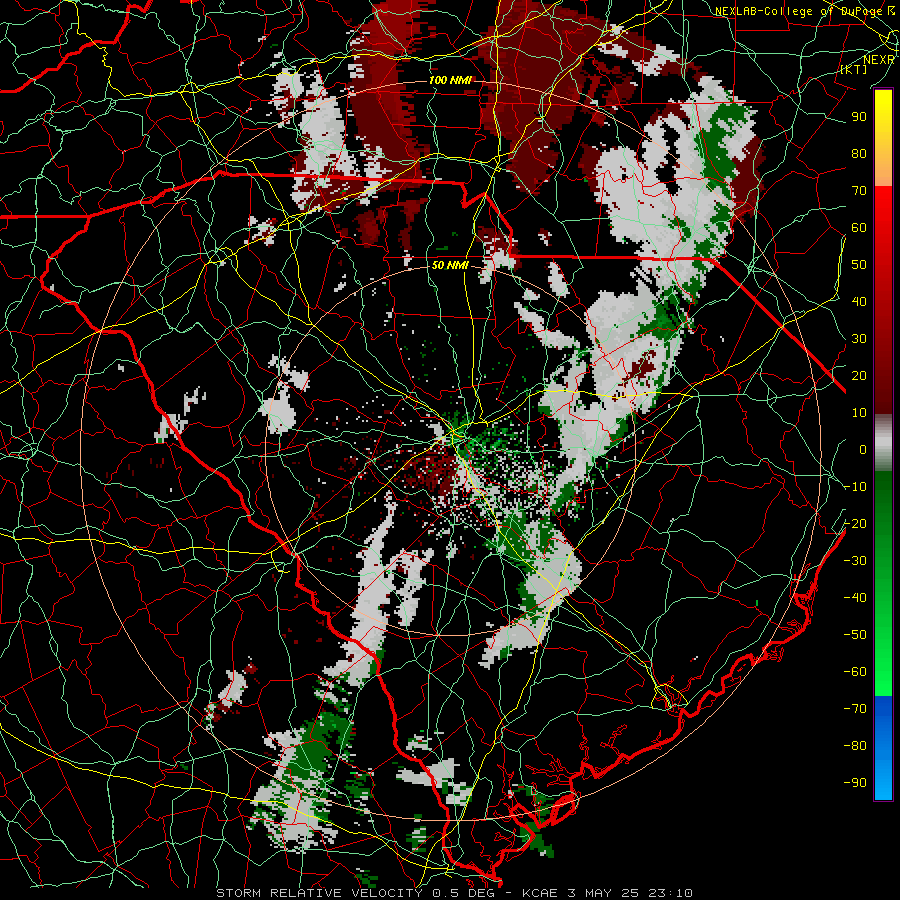Click the -20 value on velocity scale

point(855,523)
